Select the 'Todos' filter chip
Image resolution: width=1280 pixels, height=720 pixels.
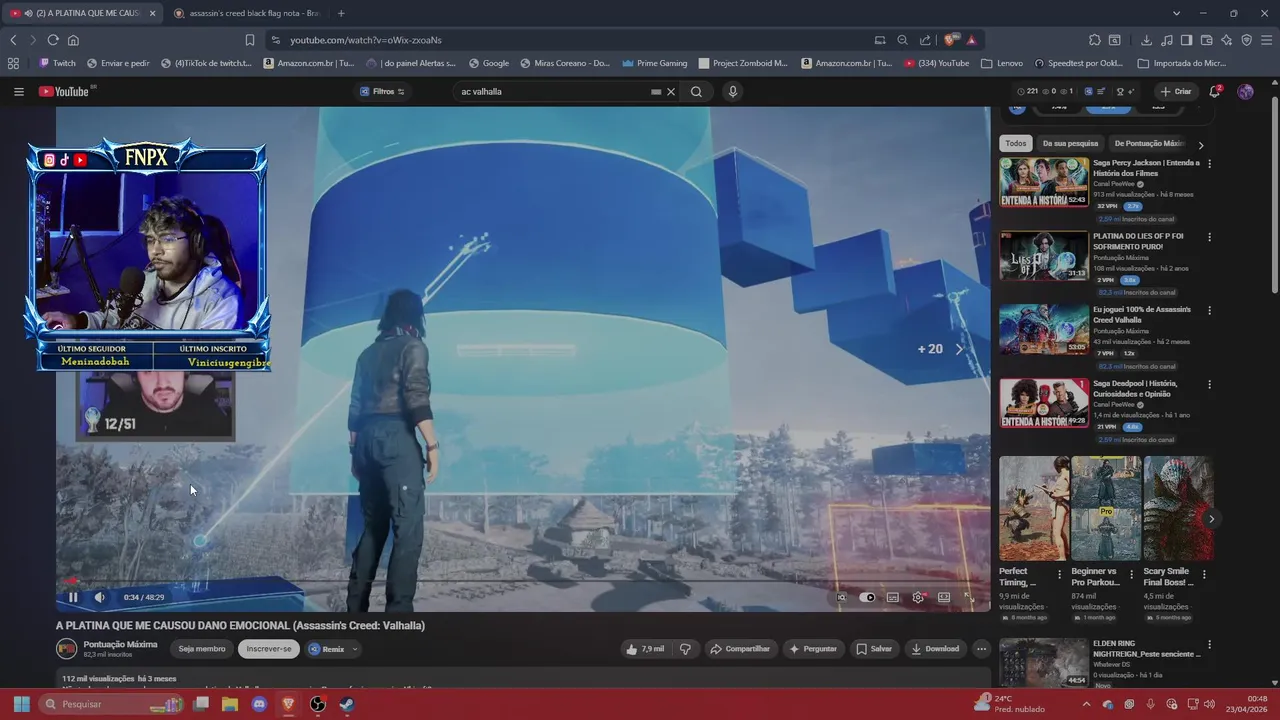1016,143
